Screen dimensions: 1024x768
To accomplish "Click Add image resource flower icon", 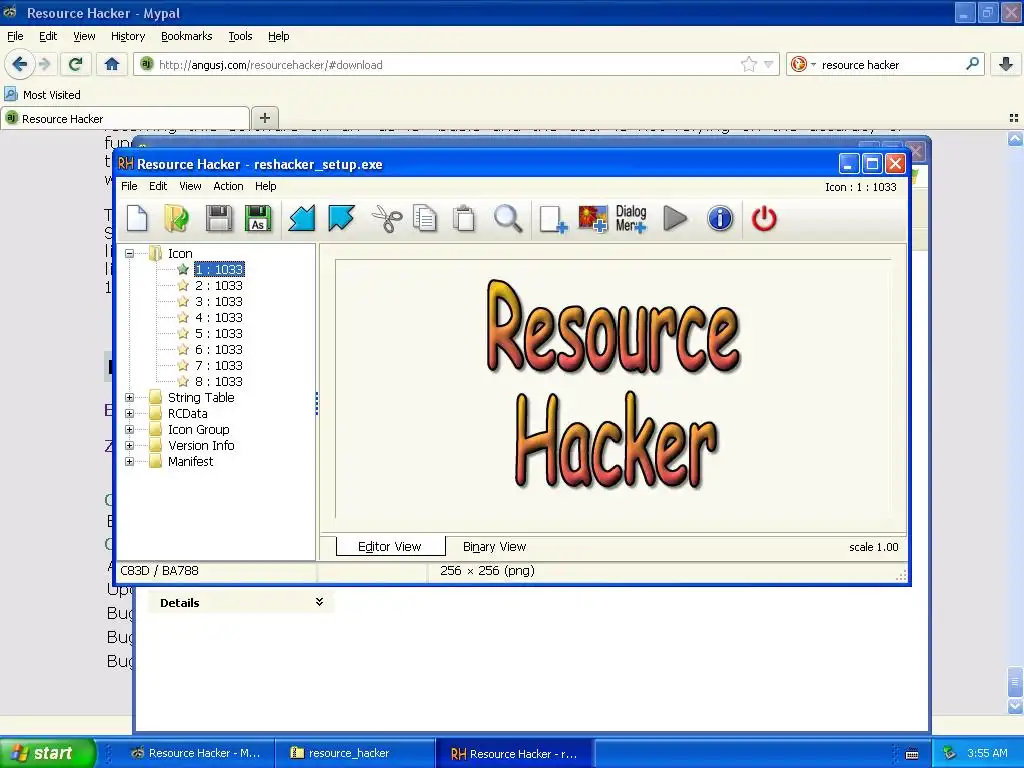I will point(592,219).
